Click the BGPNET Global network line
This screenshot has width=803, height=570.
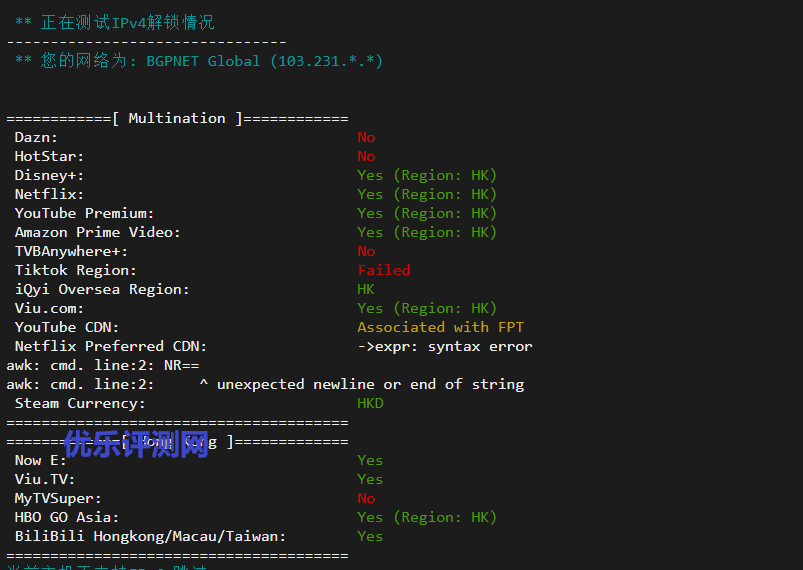[x=199, y=61]
